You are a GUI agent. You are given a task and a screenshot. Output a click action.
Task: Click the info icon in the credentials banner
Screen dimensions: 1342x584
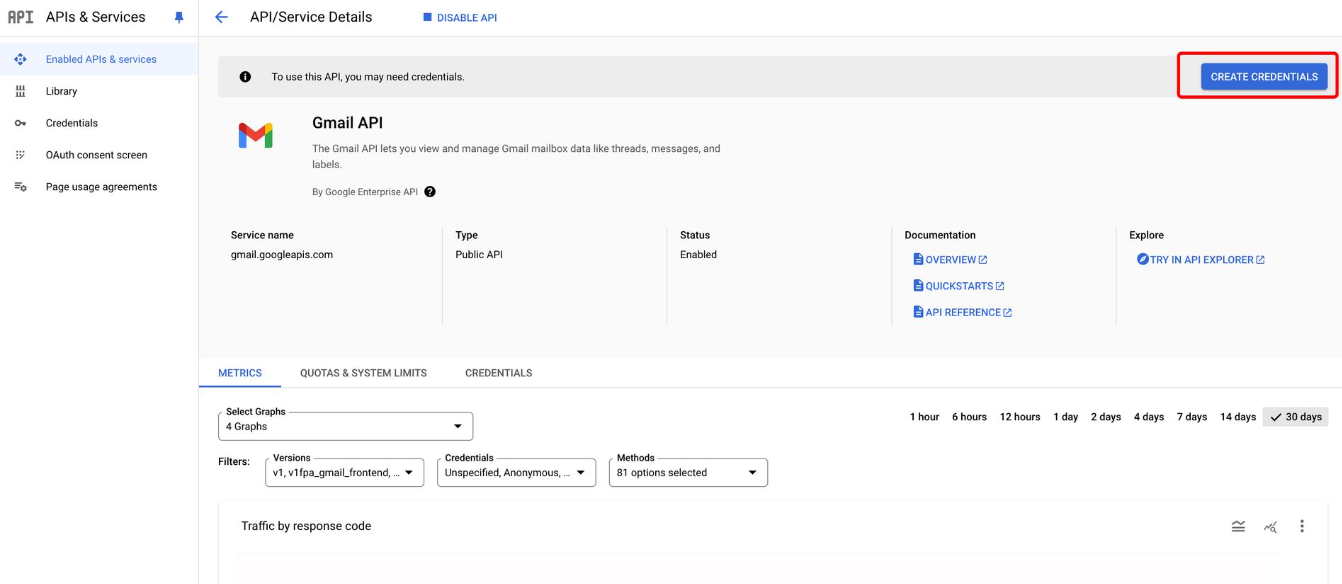[245, 77]
